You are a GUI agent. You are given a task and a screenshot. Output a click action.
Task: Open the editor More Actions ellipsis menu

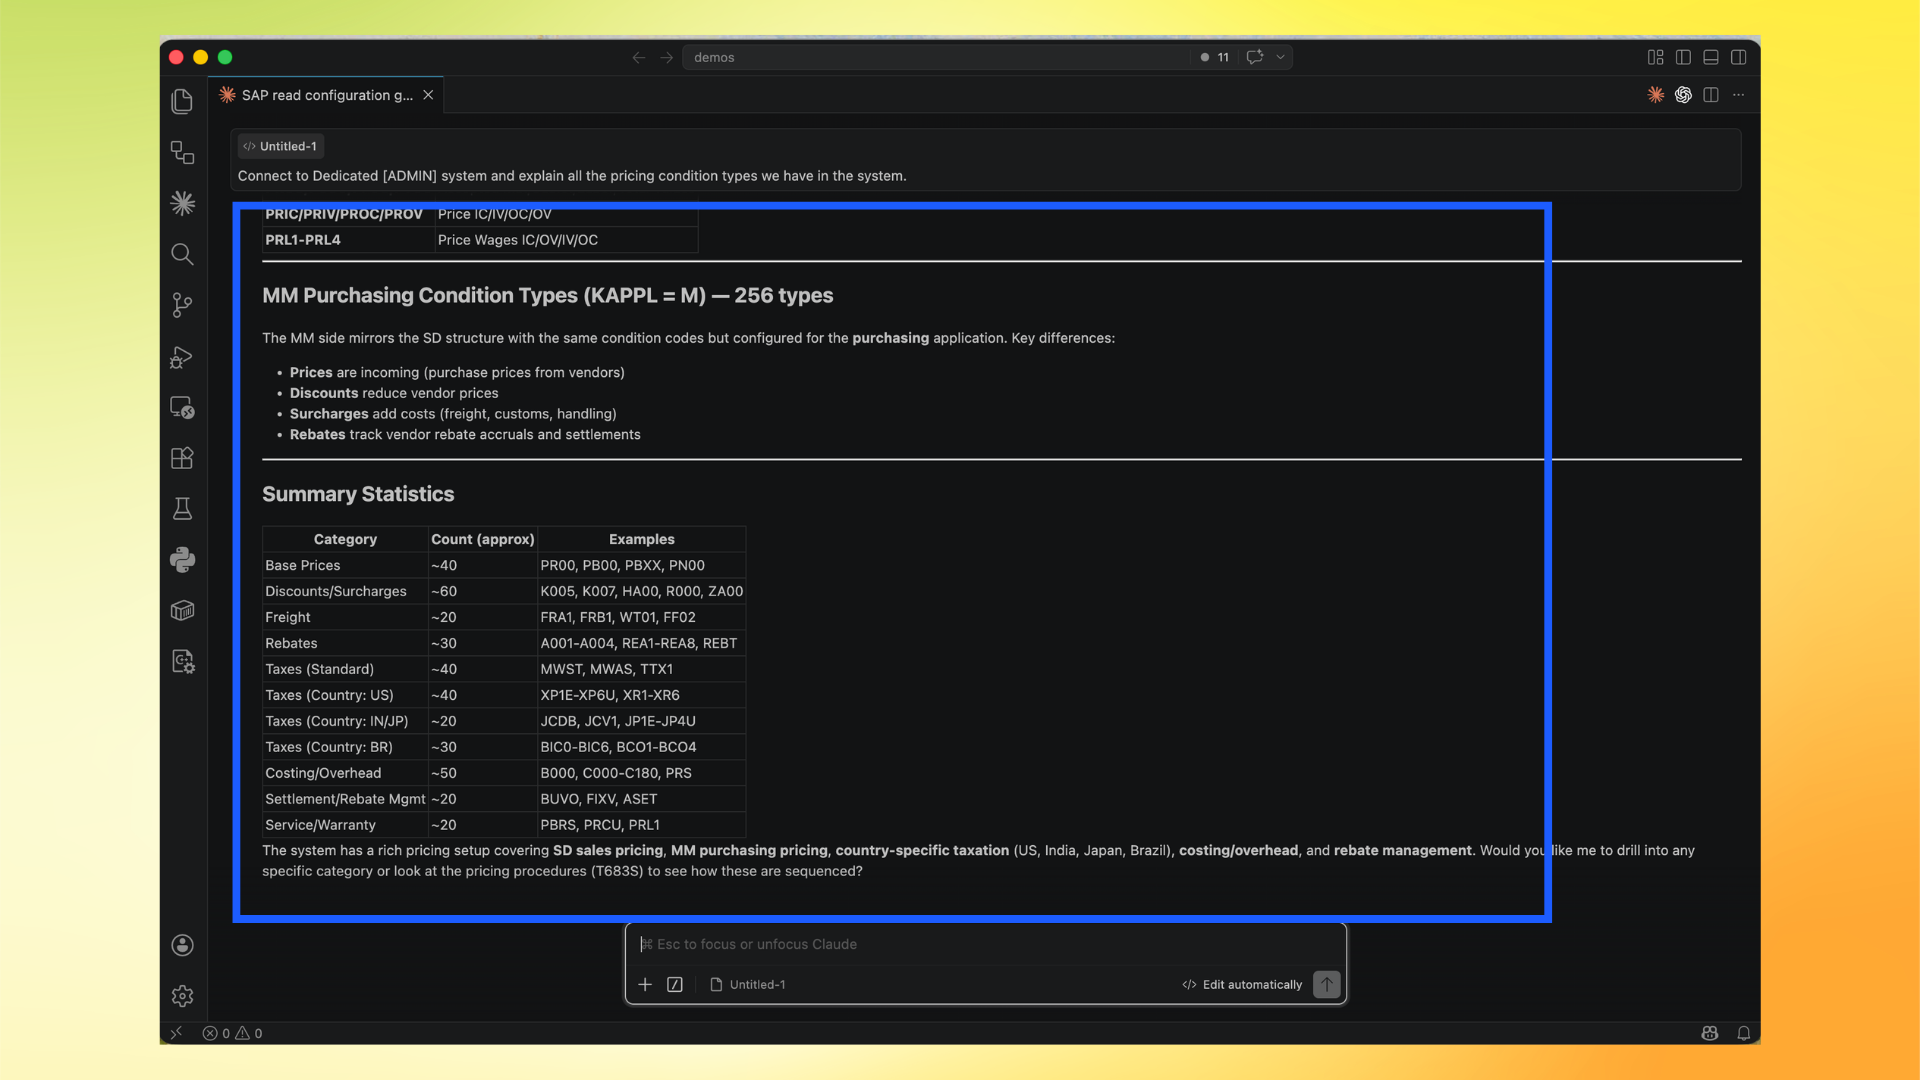click(x=1739, y=95)
